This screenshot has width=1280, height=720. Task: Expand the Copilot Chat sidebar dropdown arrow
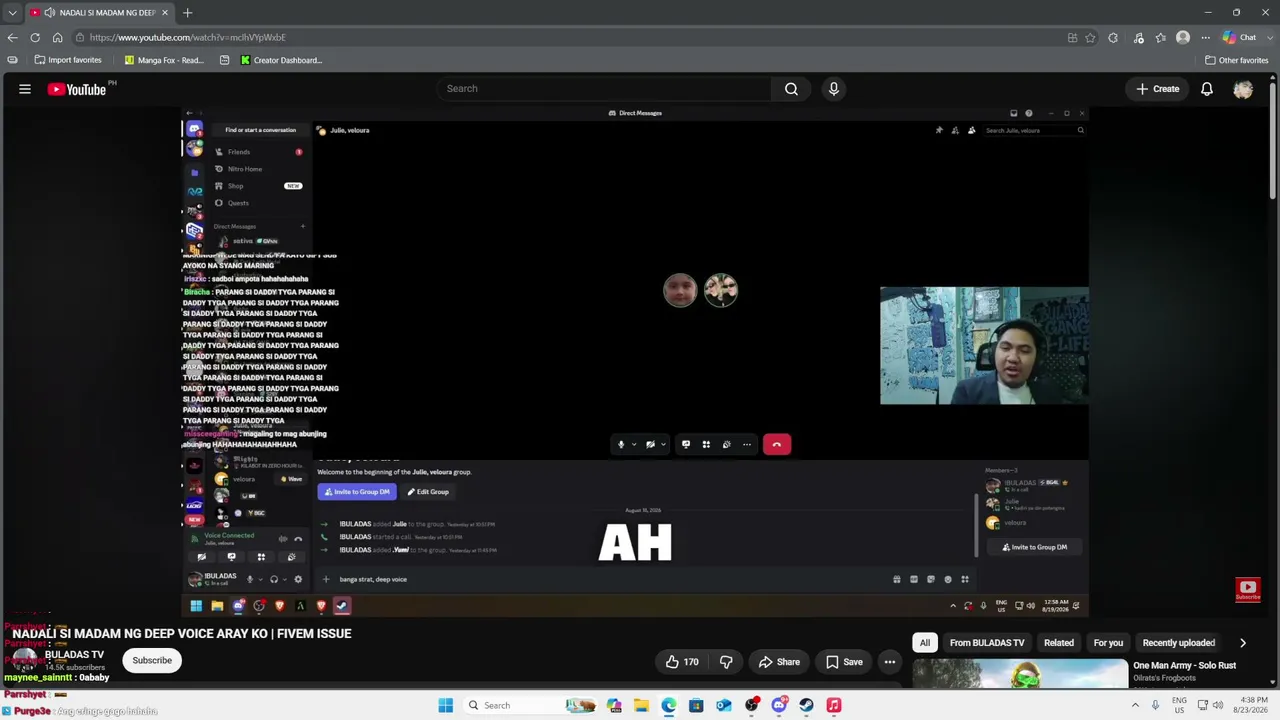1268,38
